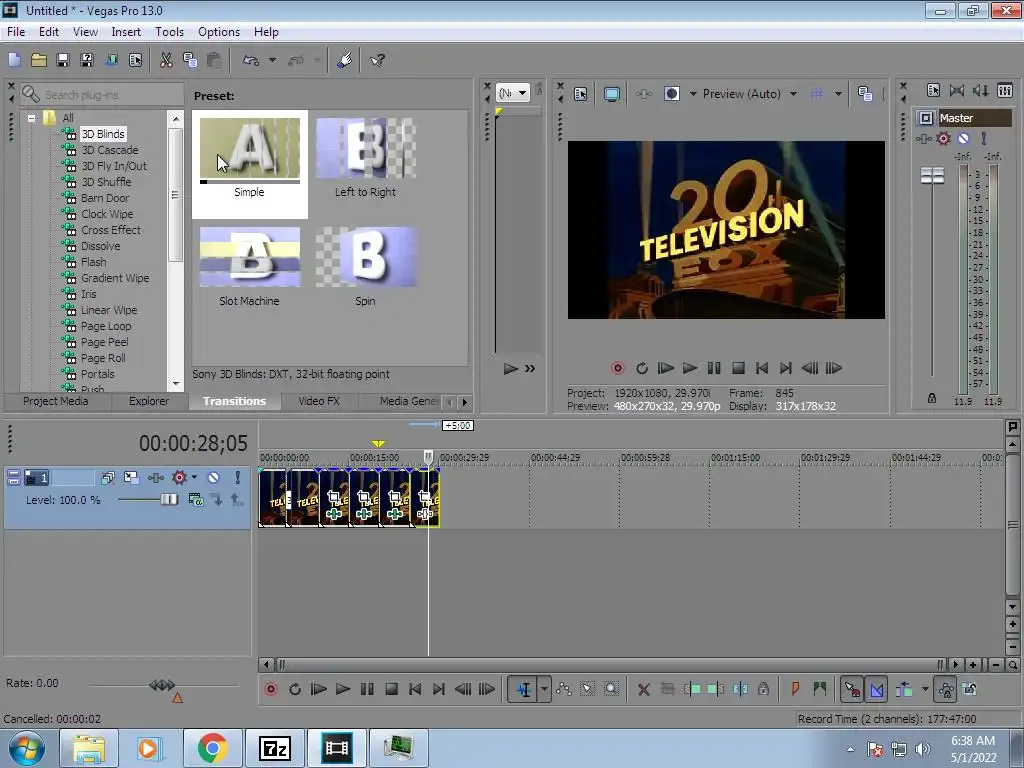Open the trimmer history dropdown
The height and width of the screenshot is (768, 1024).
click(x=513, y=93)
